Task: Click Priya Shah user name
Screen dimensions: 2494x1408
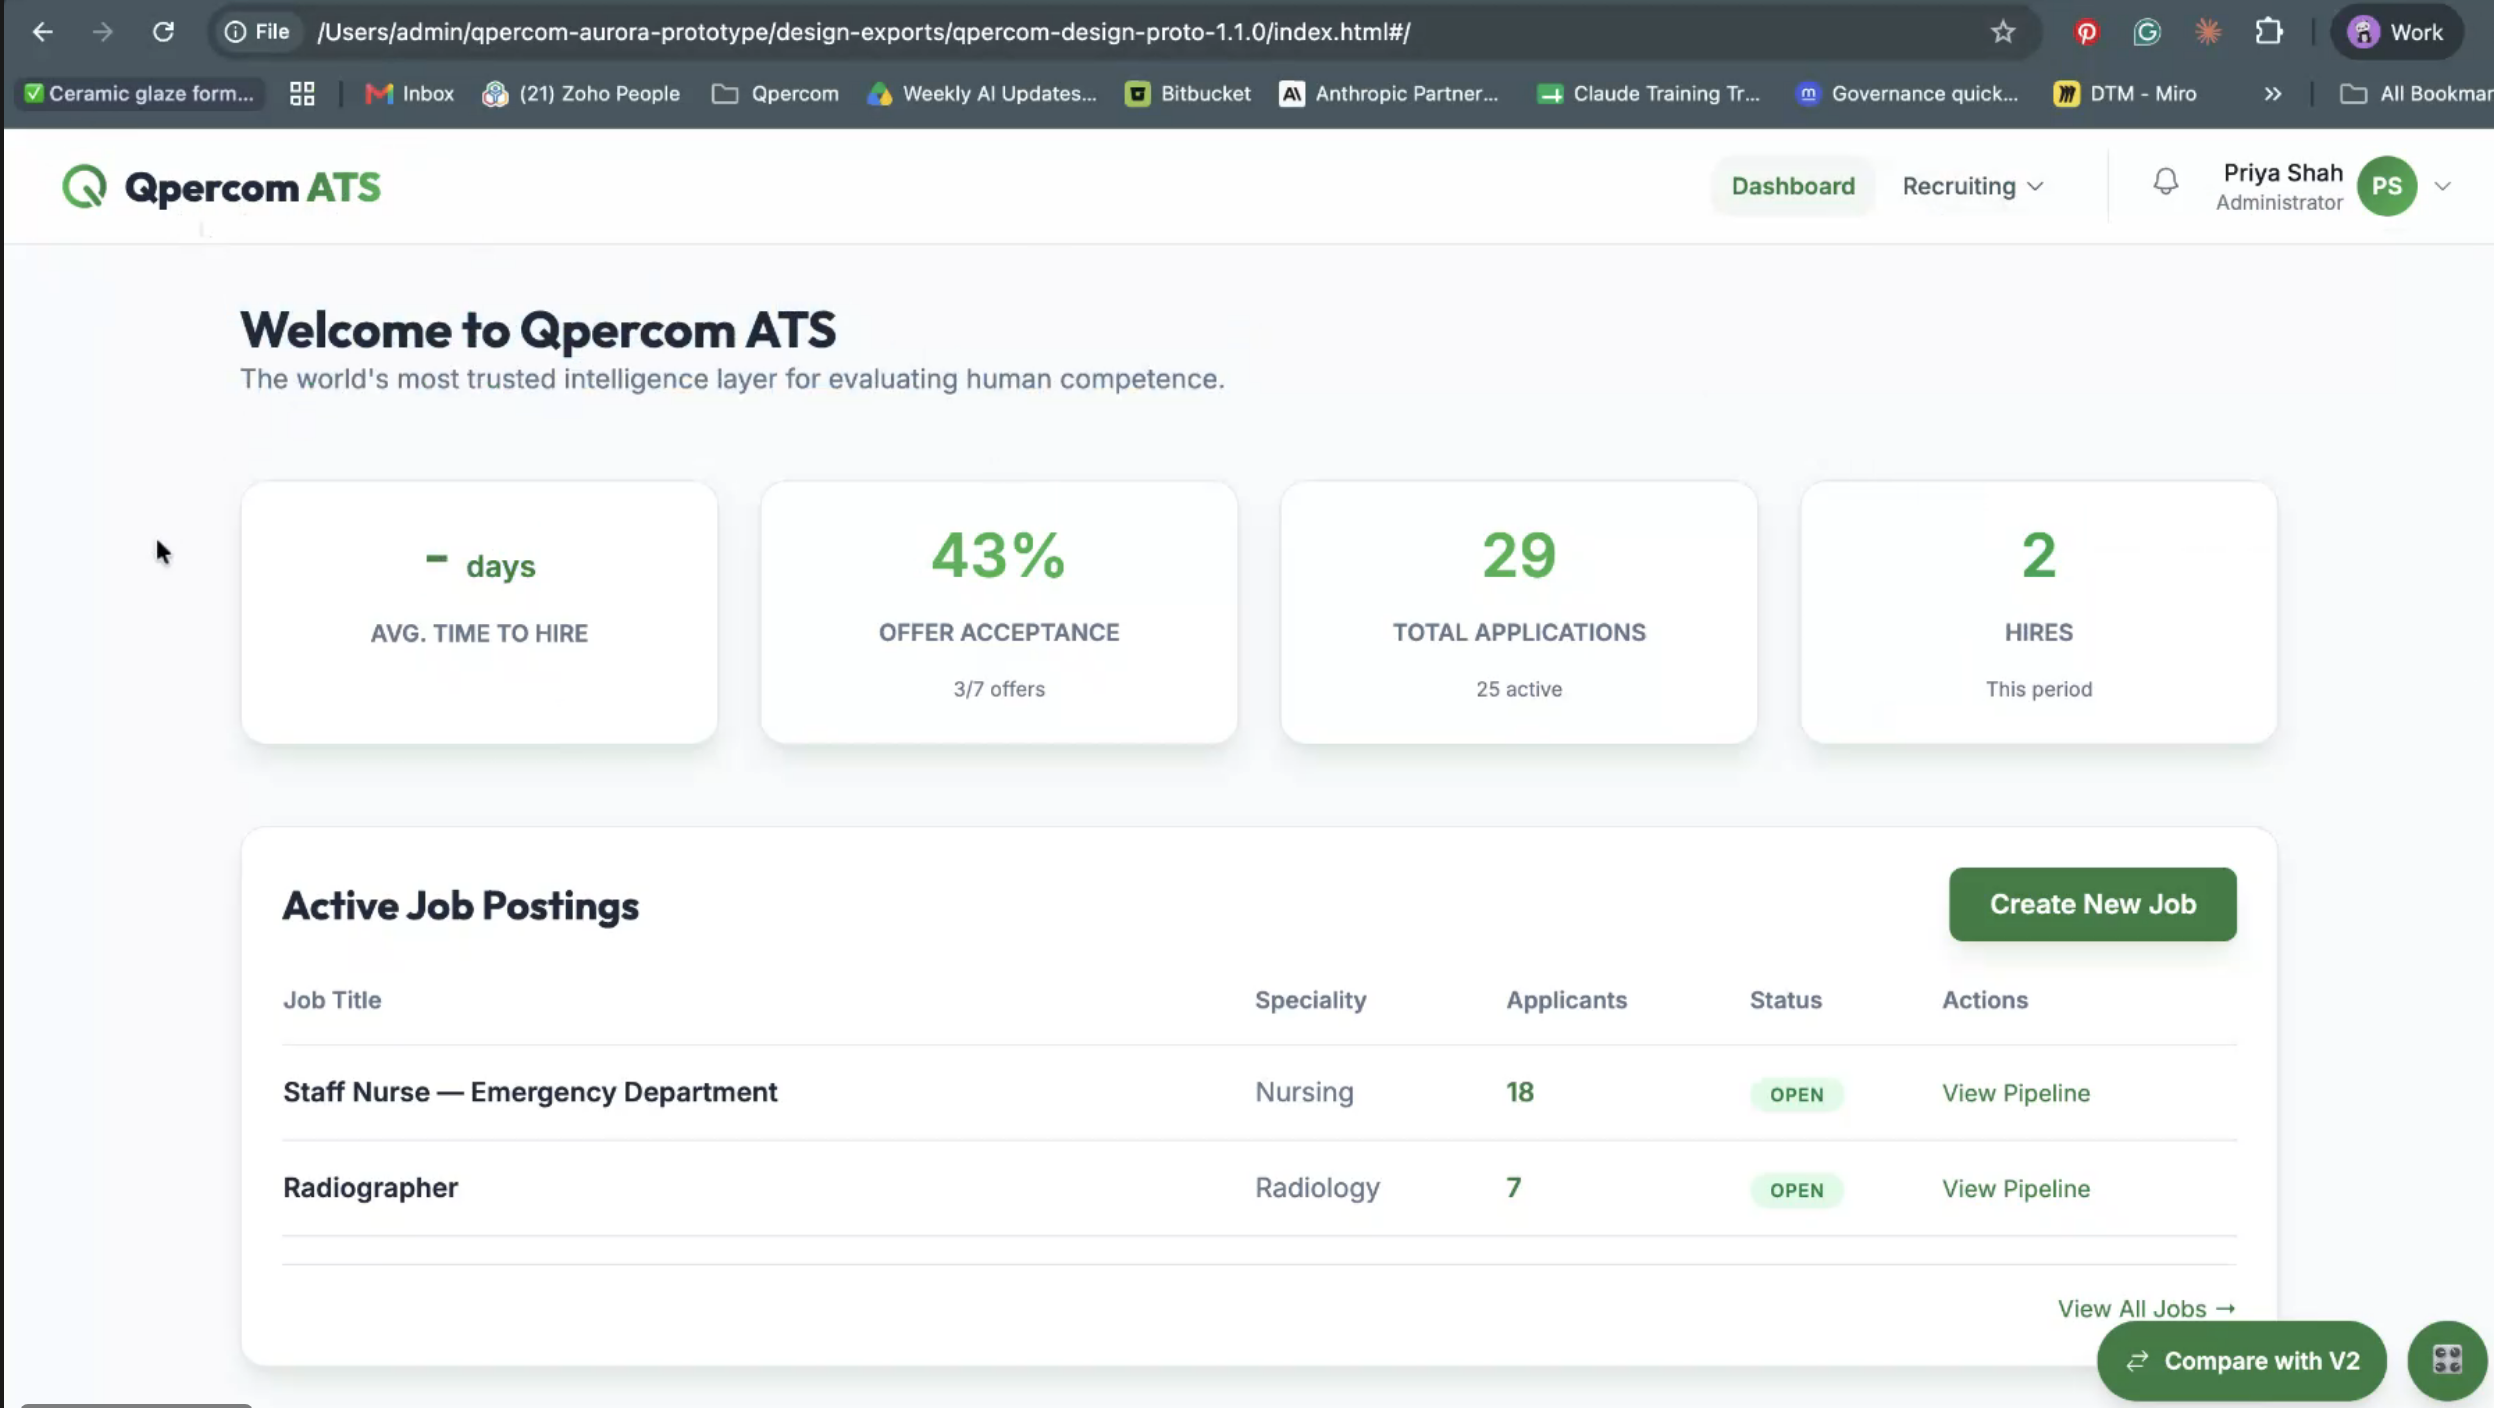Action: pyautogui.click(x=2283, y=173)
